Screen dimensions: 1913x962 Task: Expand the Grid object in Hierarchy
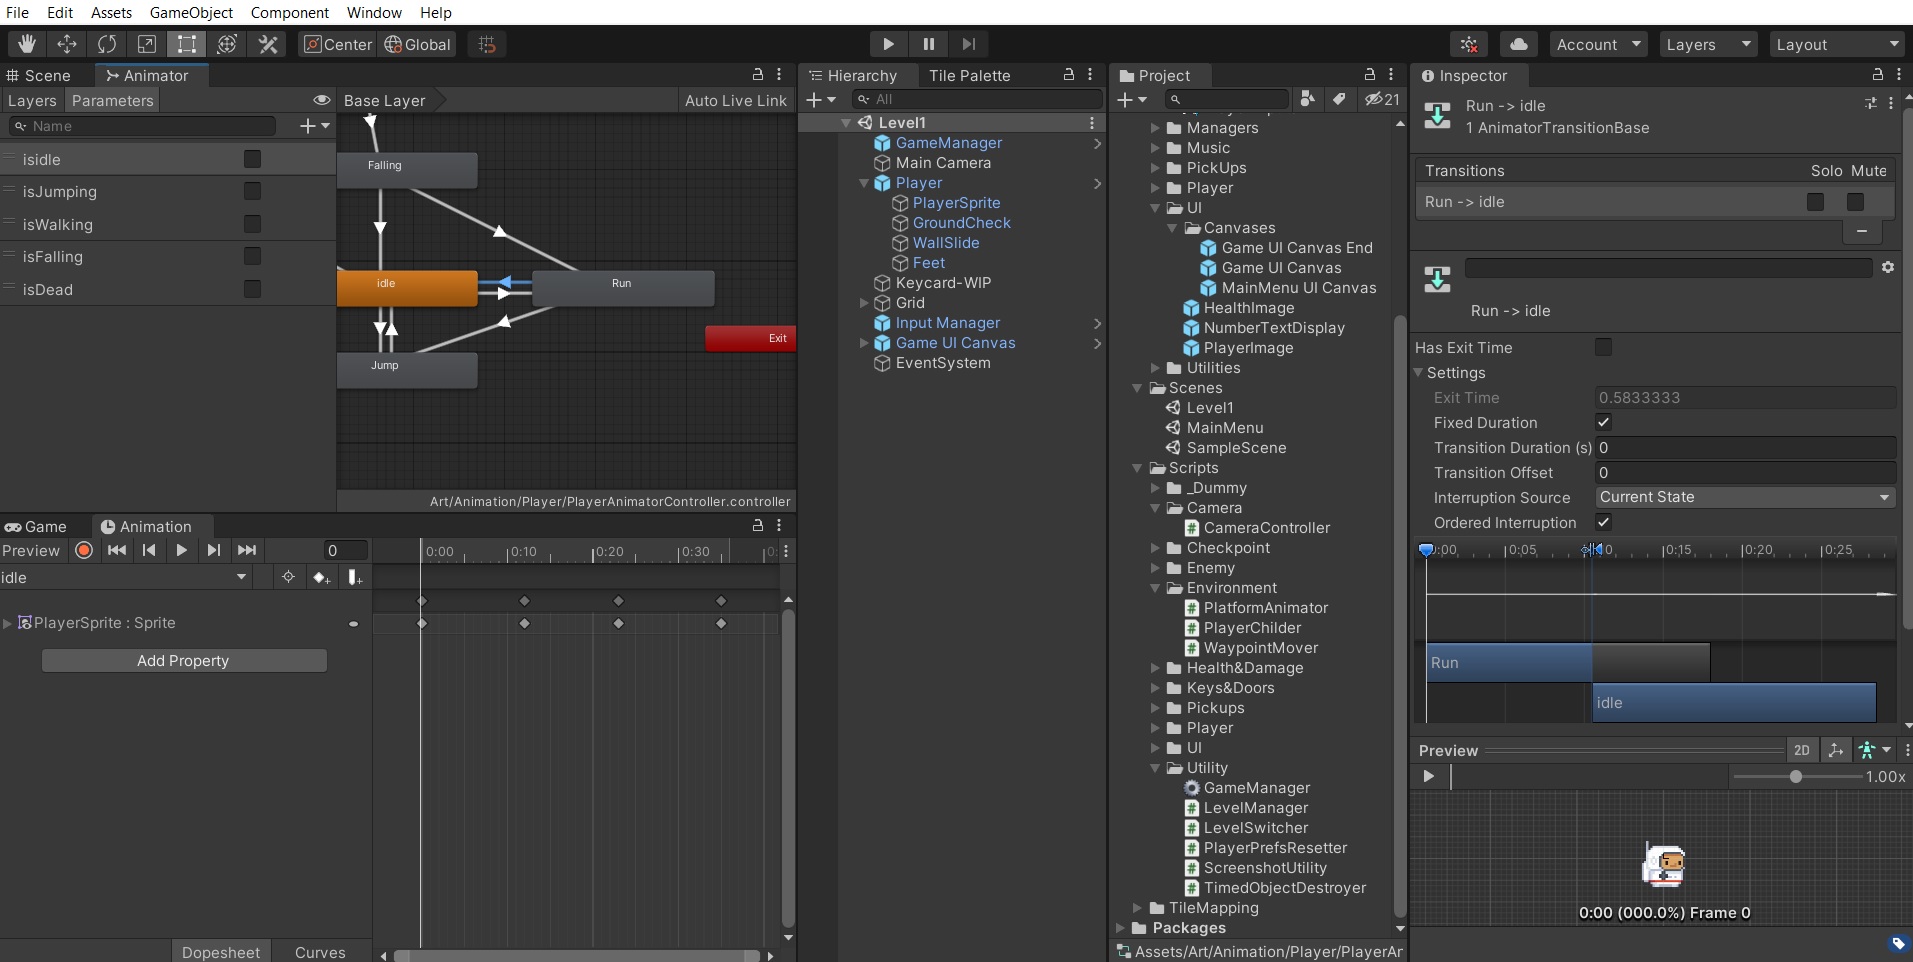tap(864, 303)
